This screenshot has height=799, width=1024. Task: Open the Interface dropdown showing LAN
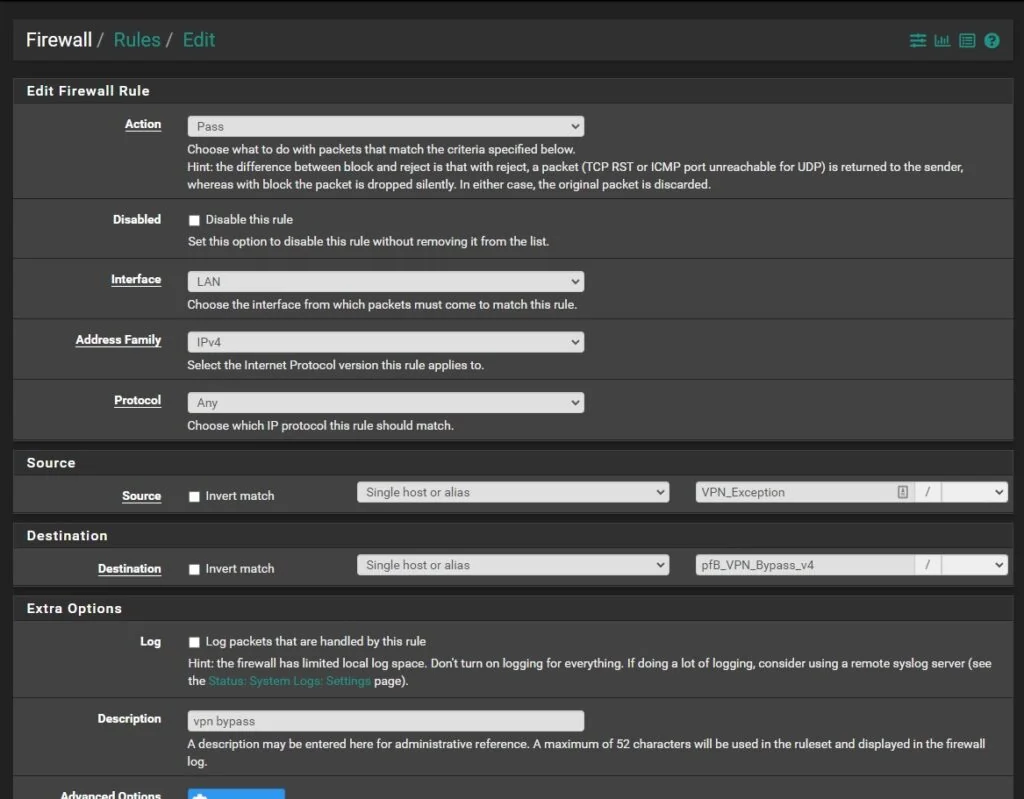tap(385, 282)
